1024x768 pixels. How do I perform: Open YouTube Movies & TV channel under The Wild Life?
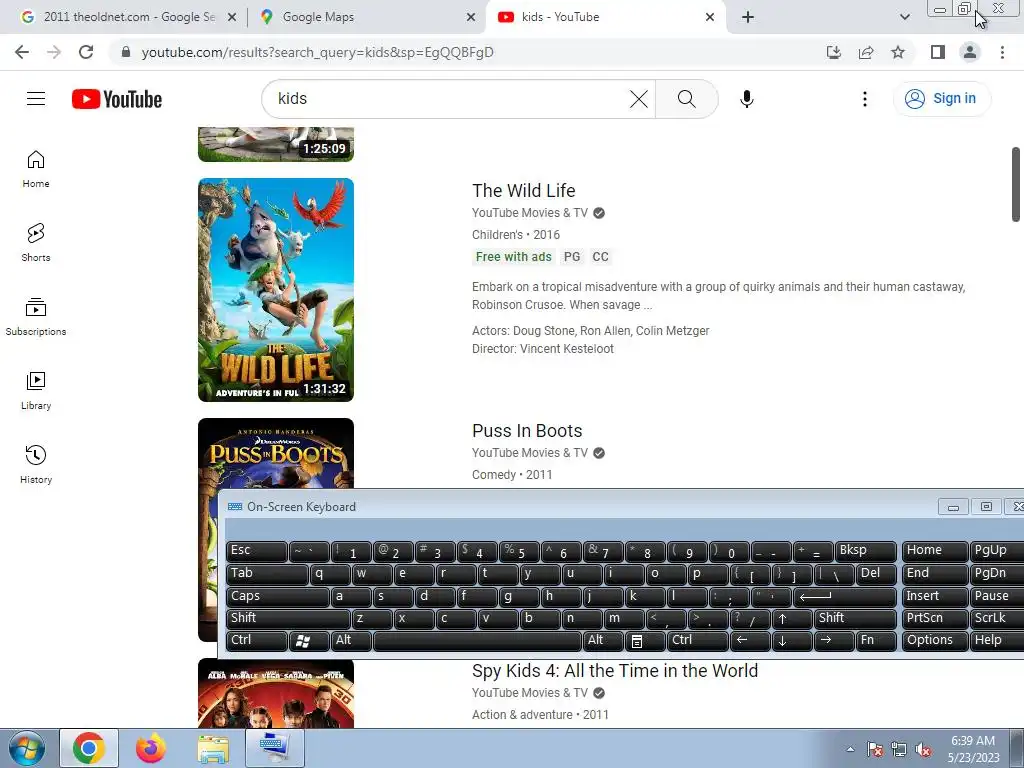click(530, 213)
